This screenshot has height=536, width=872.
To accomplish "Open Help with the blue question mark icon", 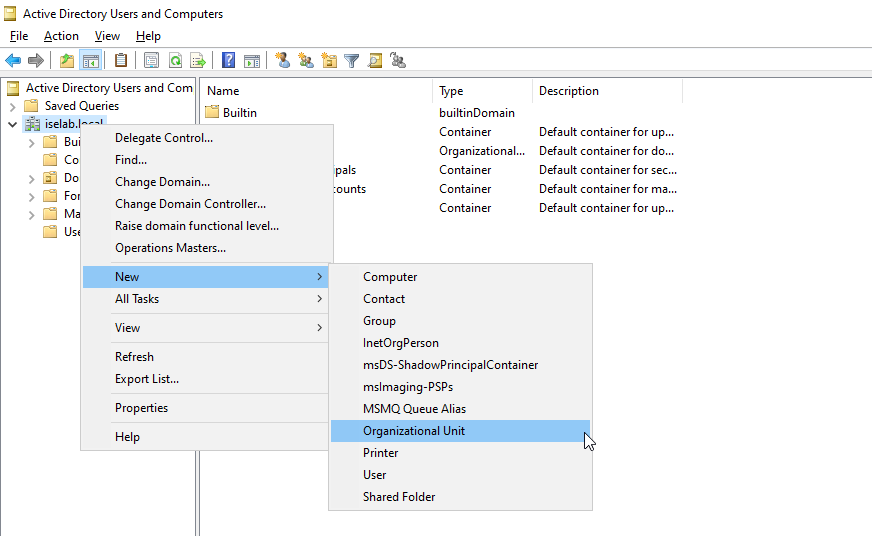I will pos(229,60).
